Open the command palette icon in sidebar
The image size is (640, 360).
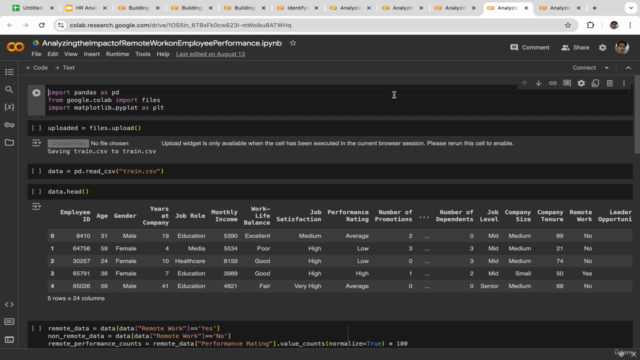[x=9, y=322]
